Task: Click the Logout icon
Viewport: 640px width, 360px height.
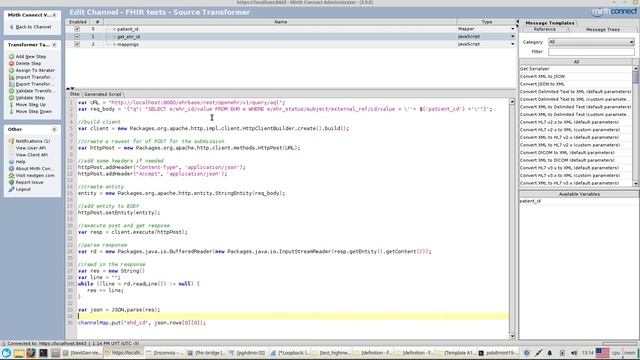Action: [11, 189]
